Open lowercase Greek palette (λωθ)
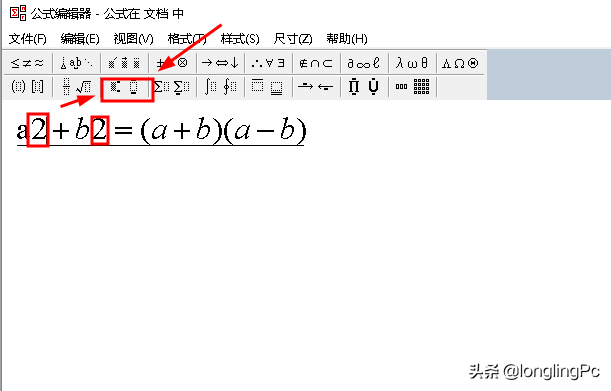 pyautogui.click(x=412, y=63)
